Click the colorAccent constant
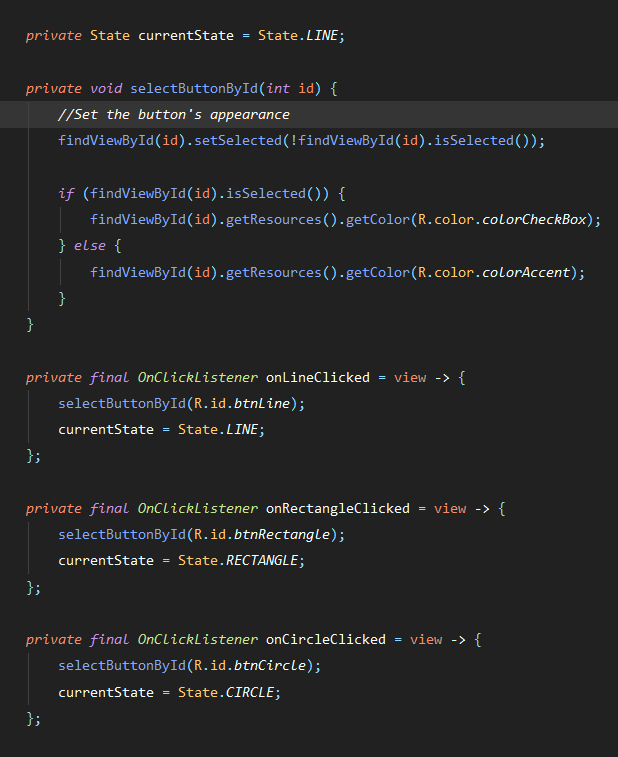This screenshot has width=618, height=757. (x=526, y=273)
